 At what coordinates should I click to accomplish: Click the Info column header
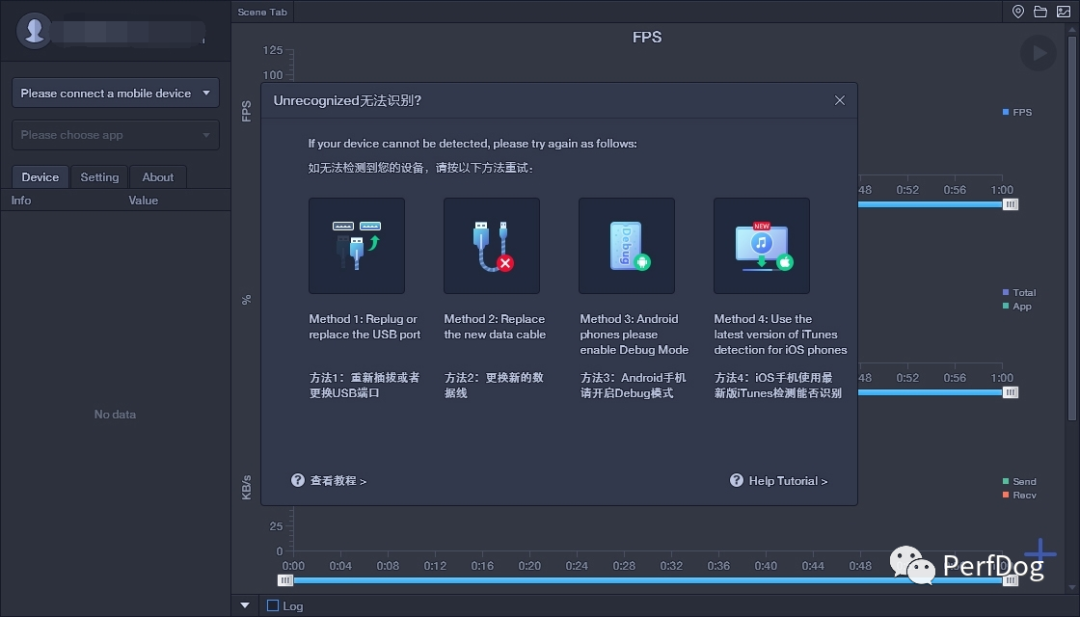tap(21, 200)
